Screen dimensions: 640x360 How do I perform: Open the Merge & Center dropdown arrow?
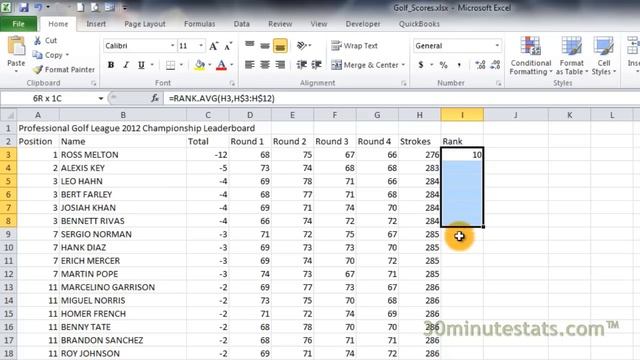[x=403, y=65]
